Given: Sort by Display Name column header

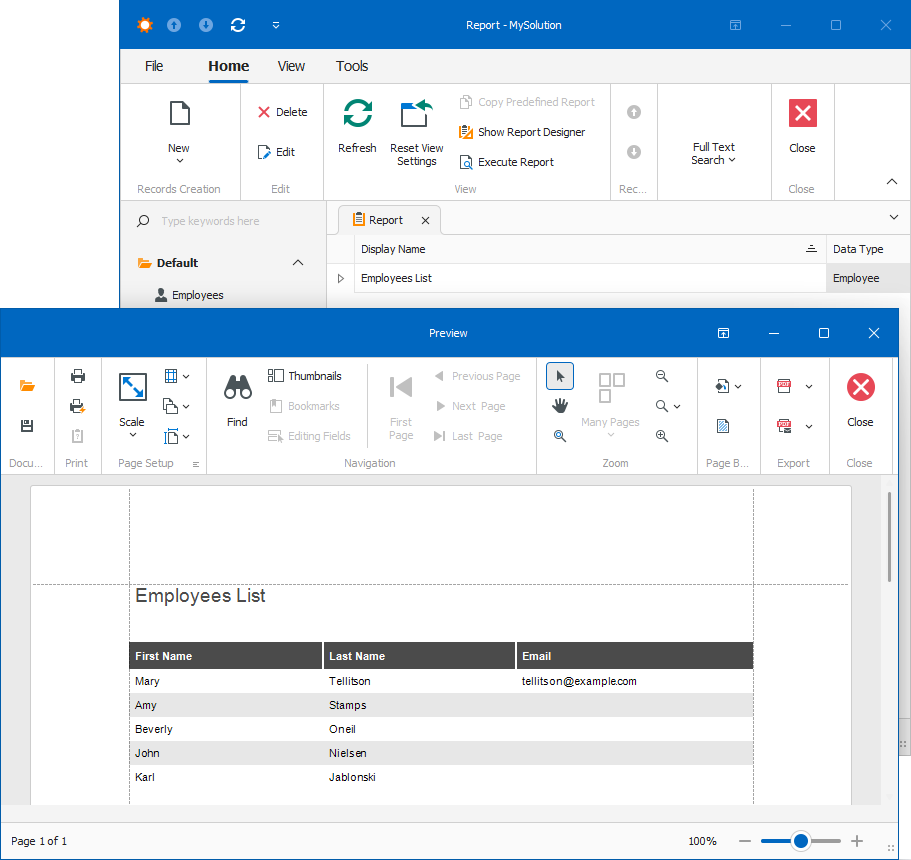Looking at the screenshot, I should click(590, 249).
